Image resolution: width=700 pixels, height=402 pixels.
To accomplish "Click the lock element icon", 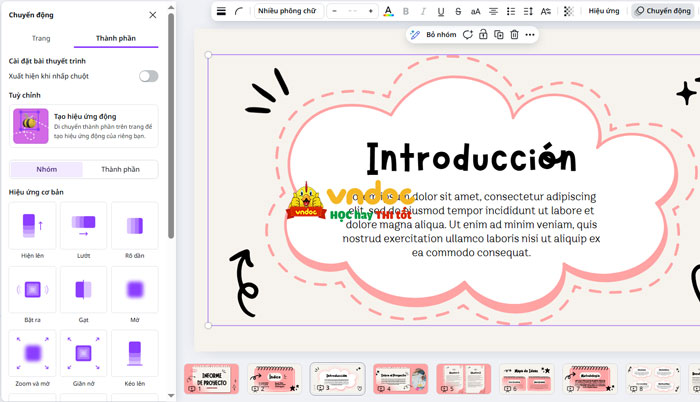I will [483, 34].
